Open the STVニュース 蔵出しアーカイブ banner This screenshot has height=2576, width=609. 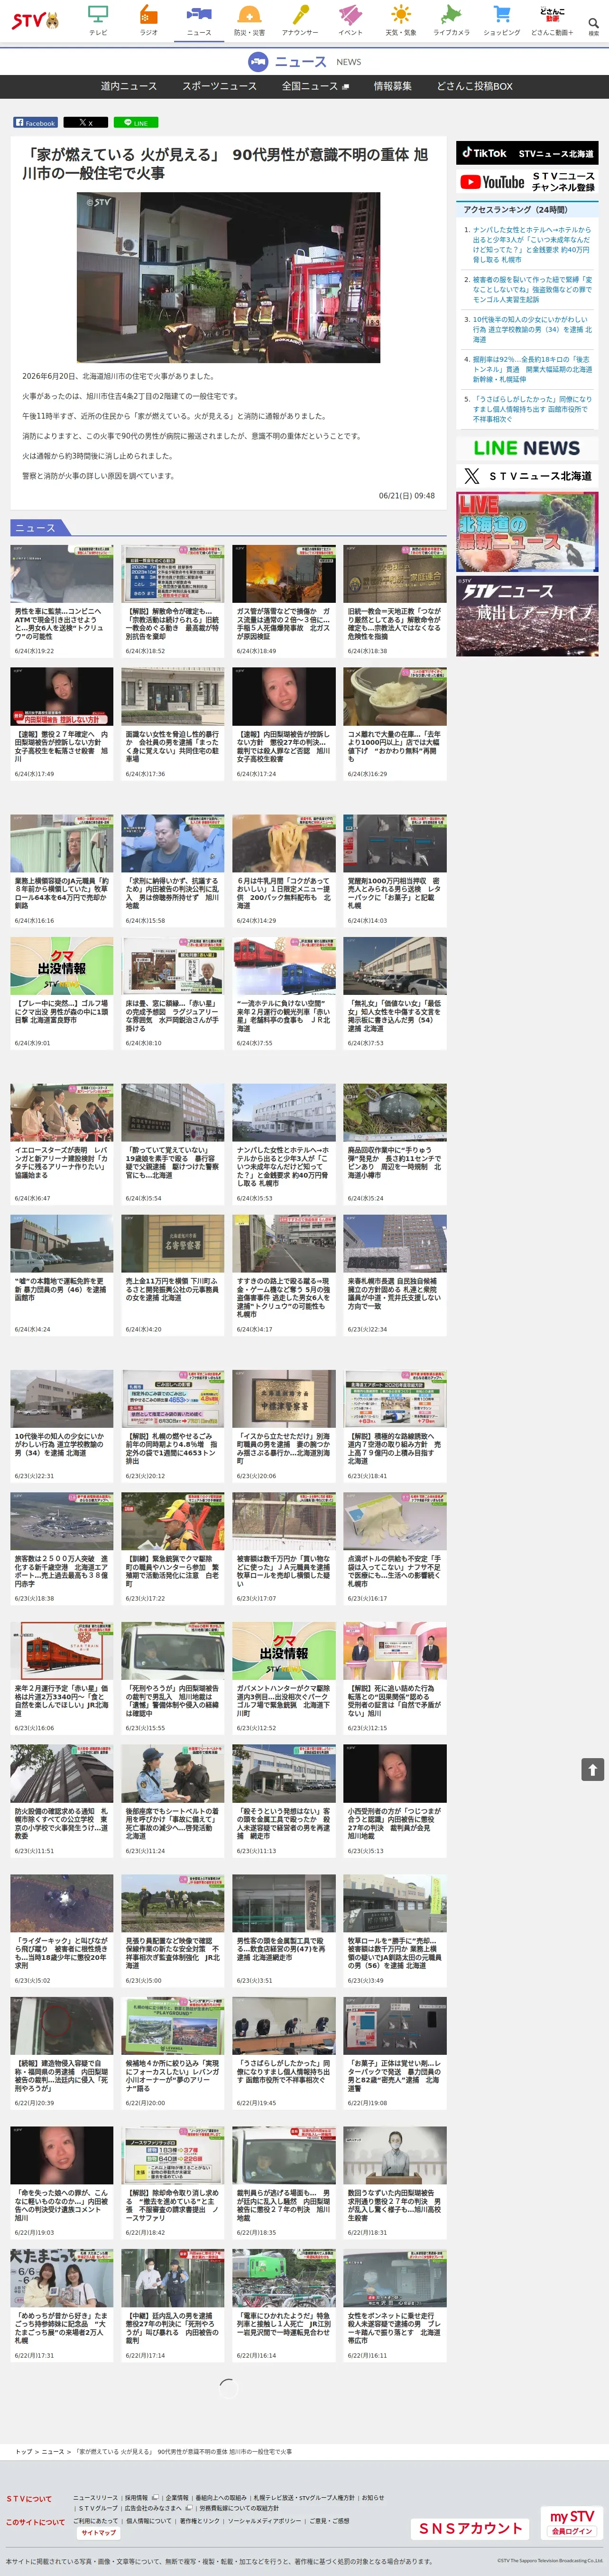(527, 616)
